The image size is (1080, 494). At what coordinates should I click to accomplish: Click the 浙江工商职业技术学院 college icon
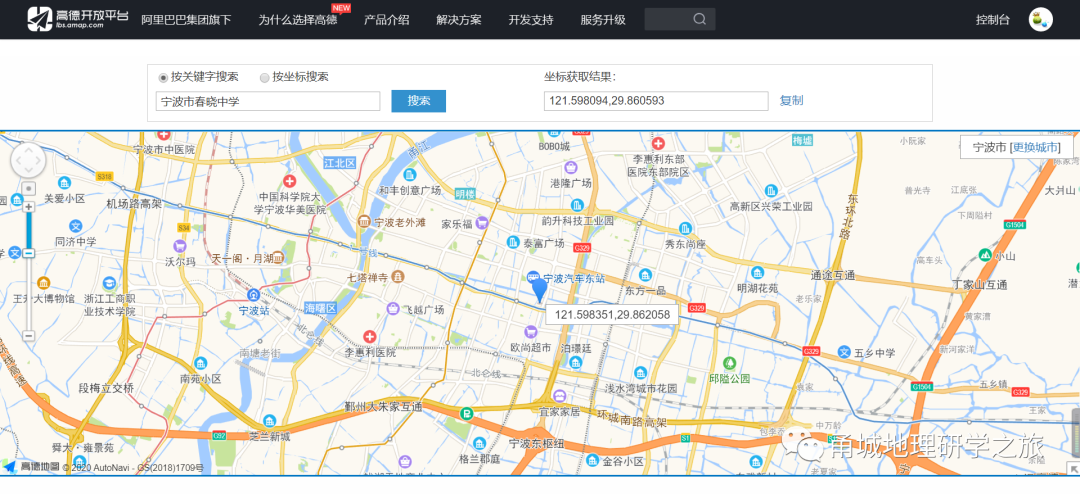[x=110, y=283]
